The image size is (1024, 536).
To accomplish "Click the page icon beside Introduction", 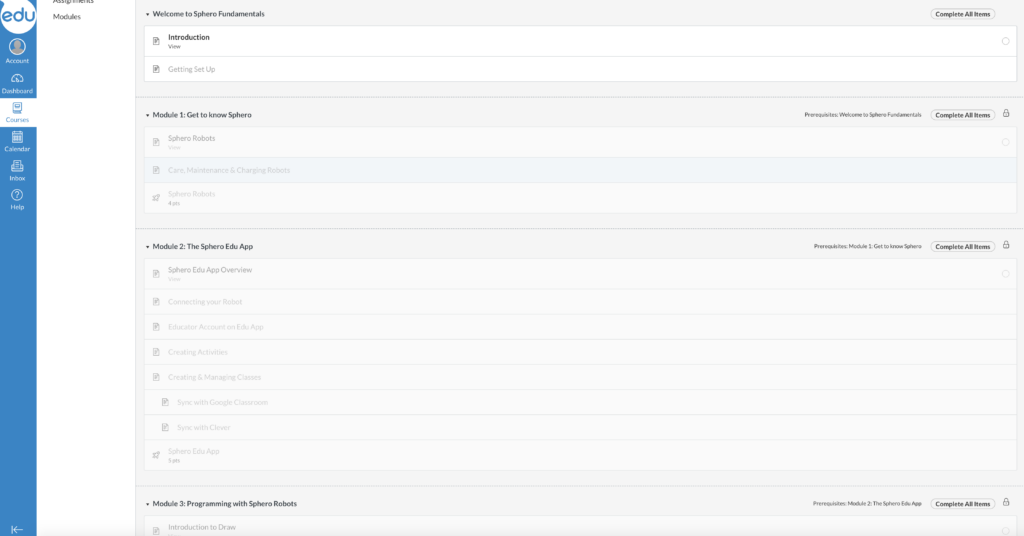I will point(156,41).
